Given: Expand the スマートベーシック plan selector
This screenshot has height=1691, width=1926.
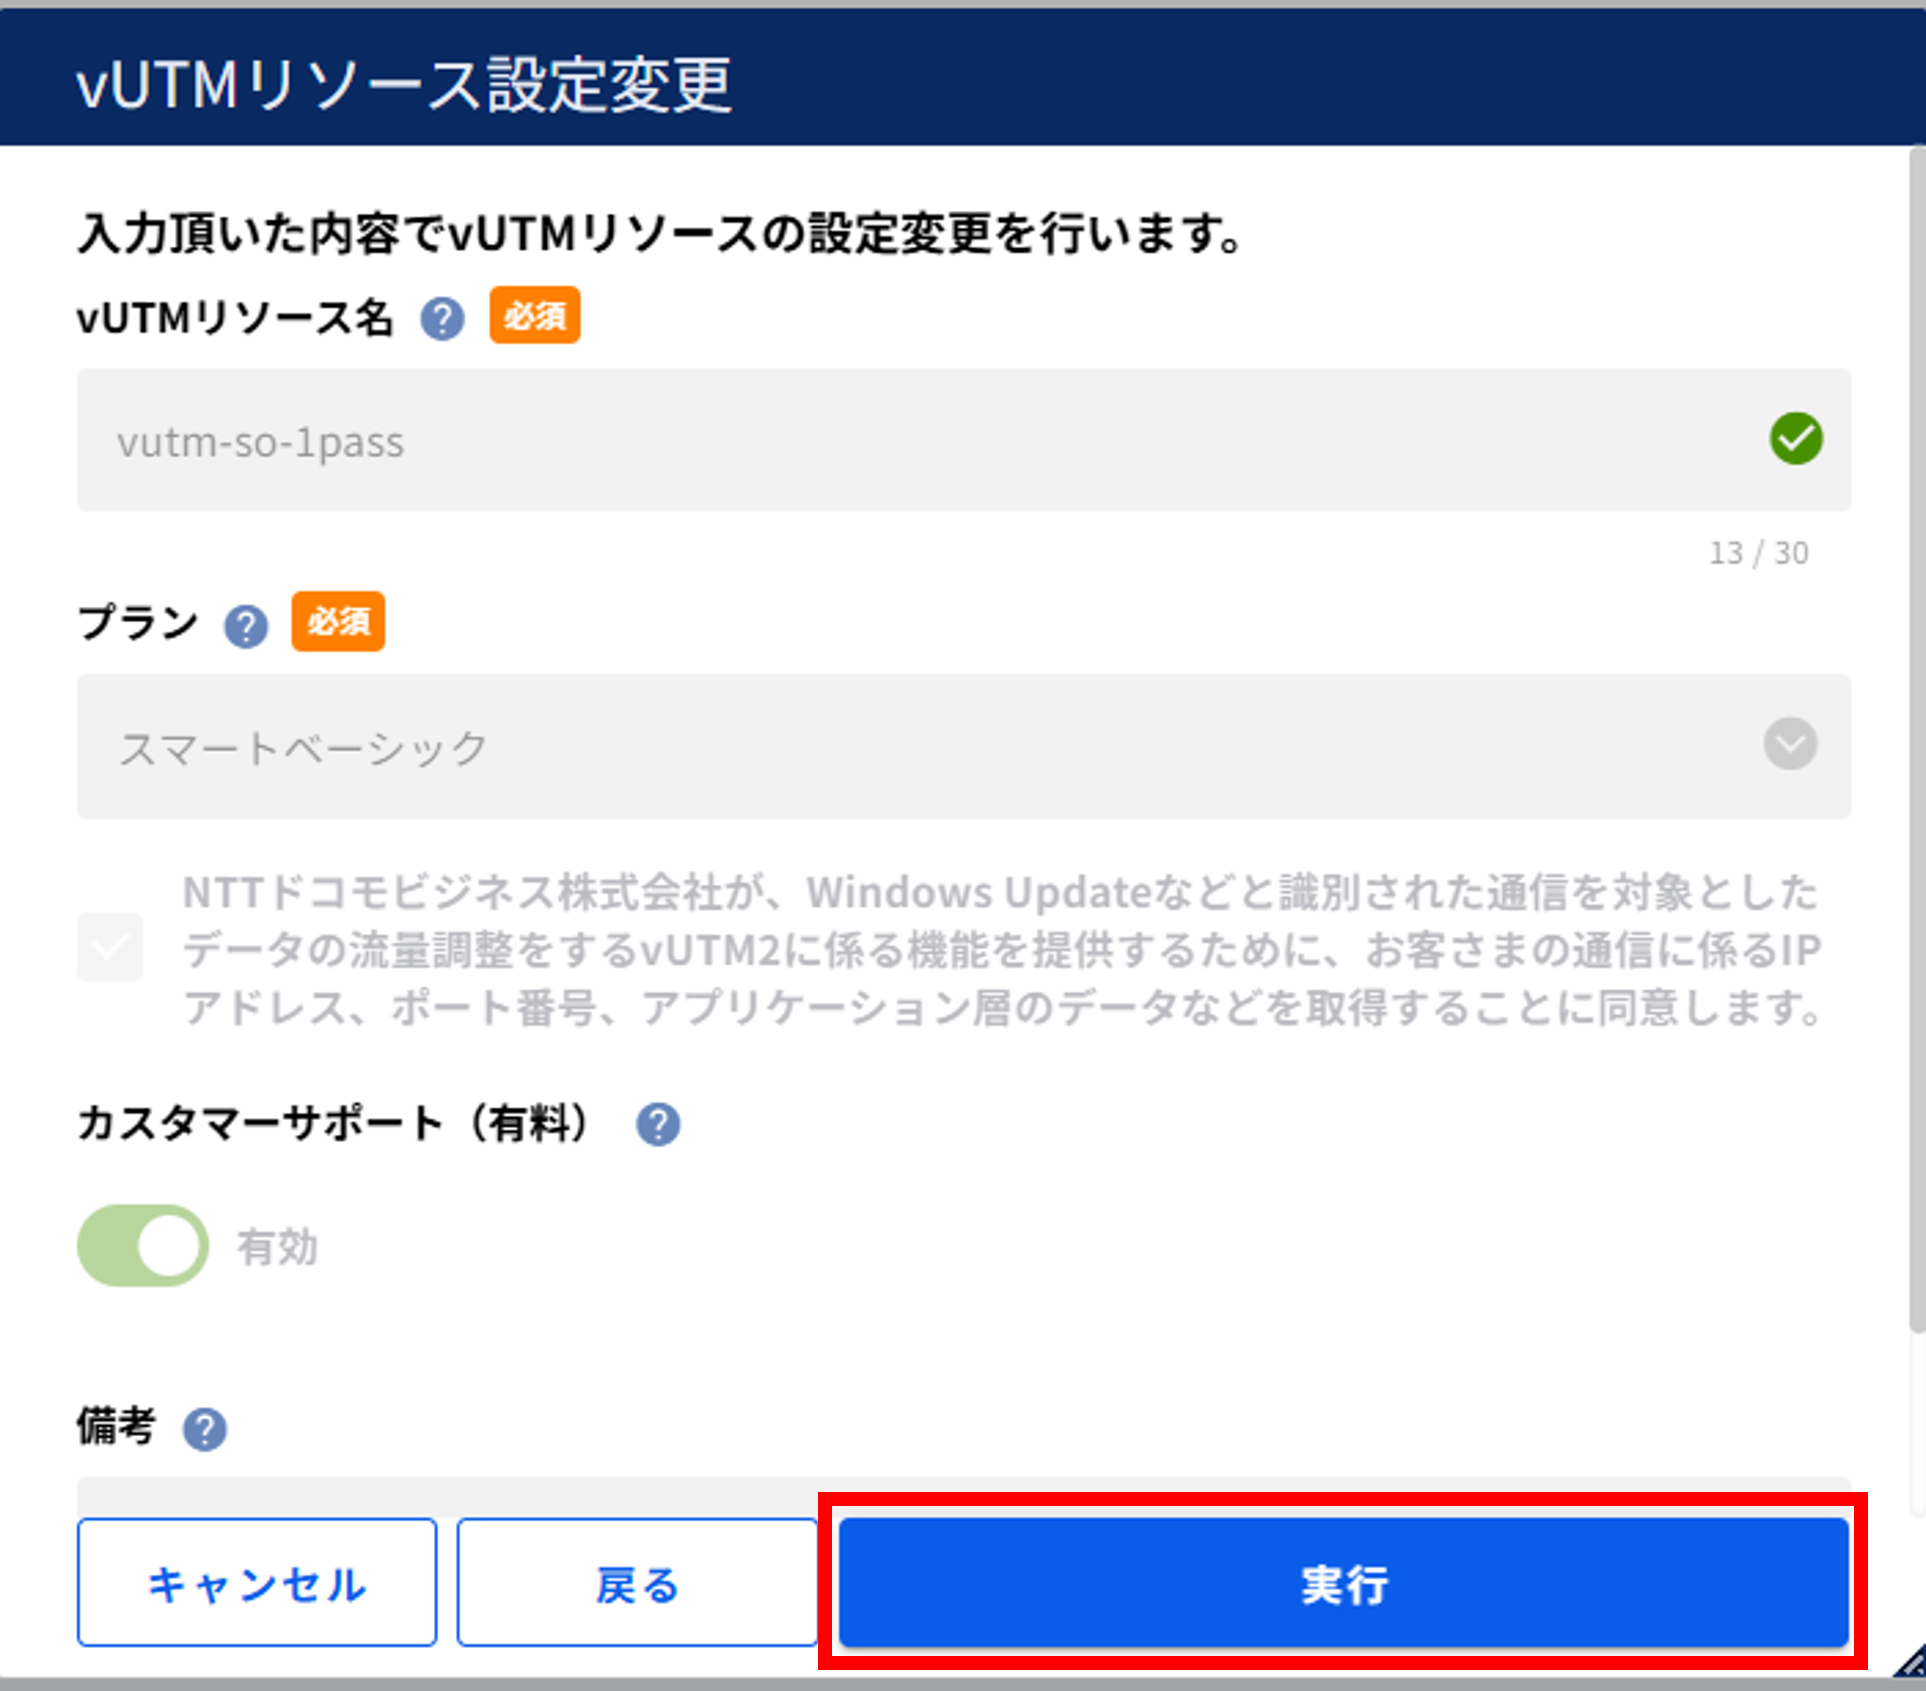Looking at the screenshot, I should [900, 747].
